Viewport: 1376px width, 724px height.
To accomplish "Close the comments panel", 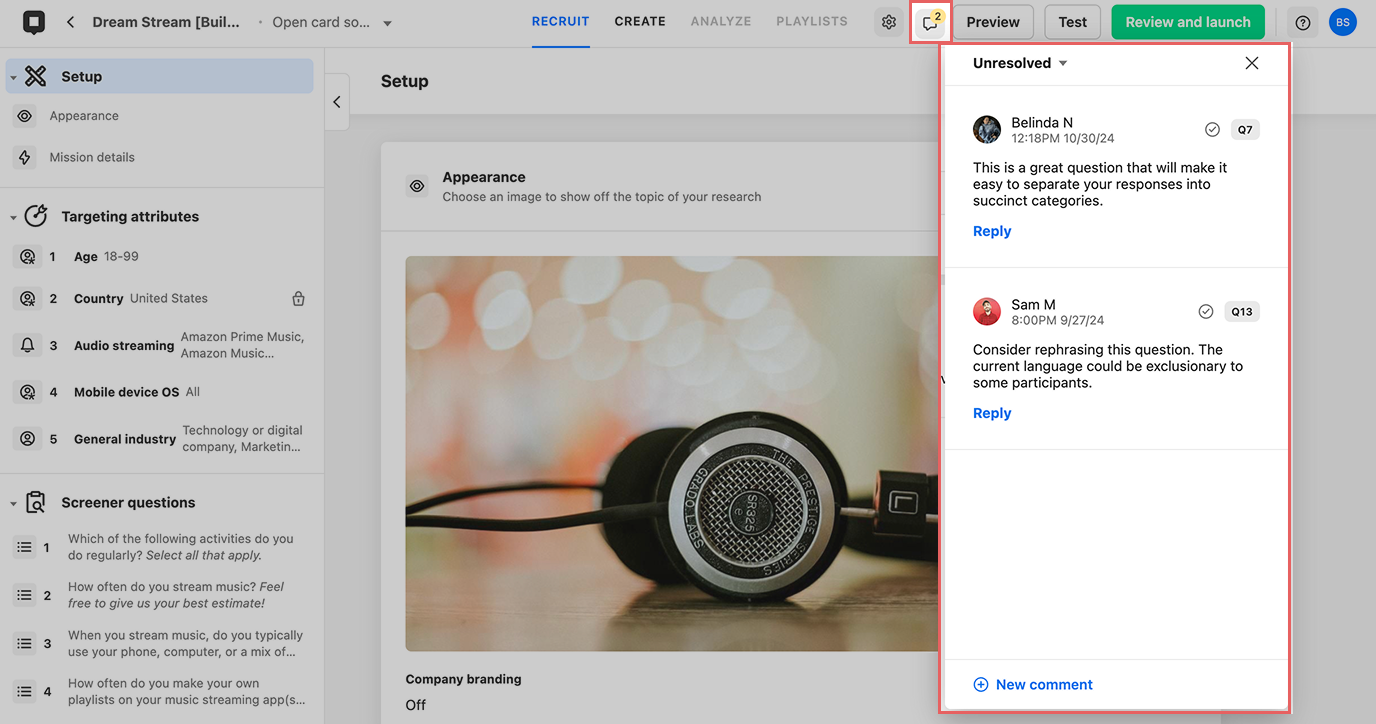I will [1252, 63].
